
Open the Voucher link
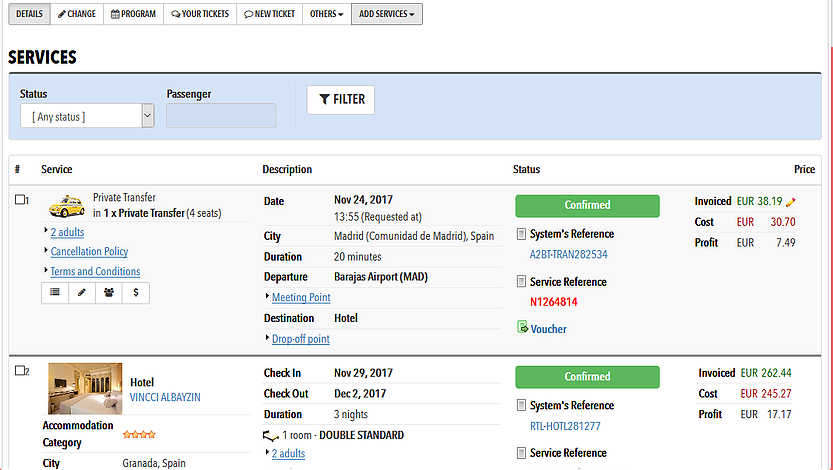coord(548,329)
